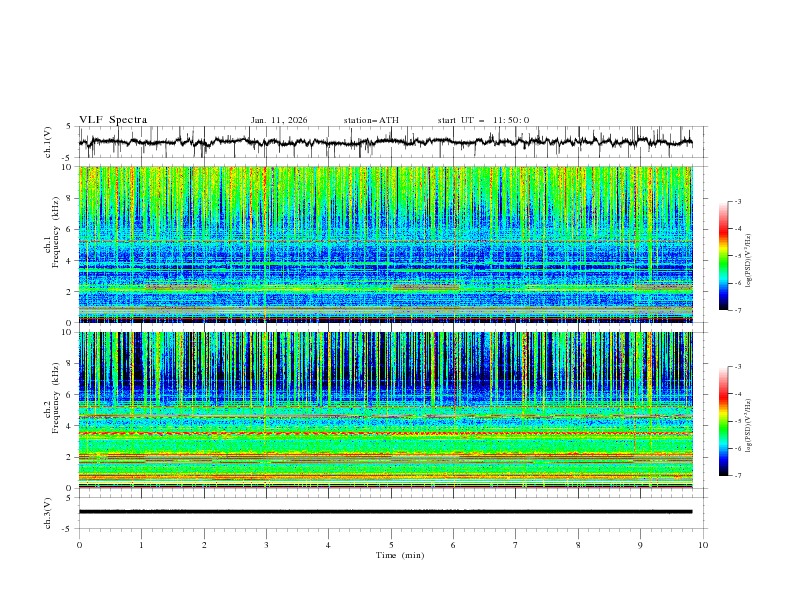Click time axis tick label "1"
The image size is (792, 612).
141,545
